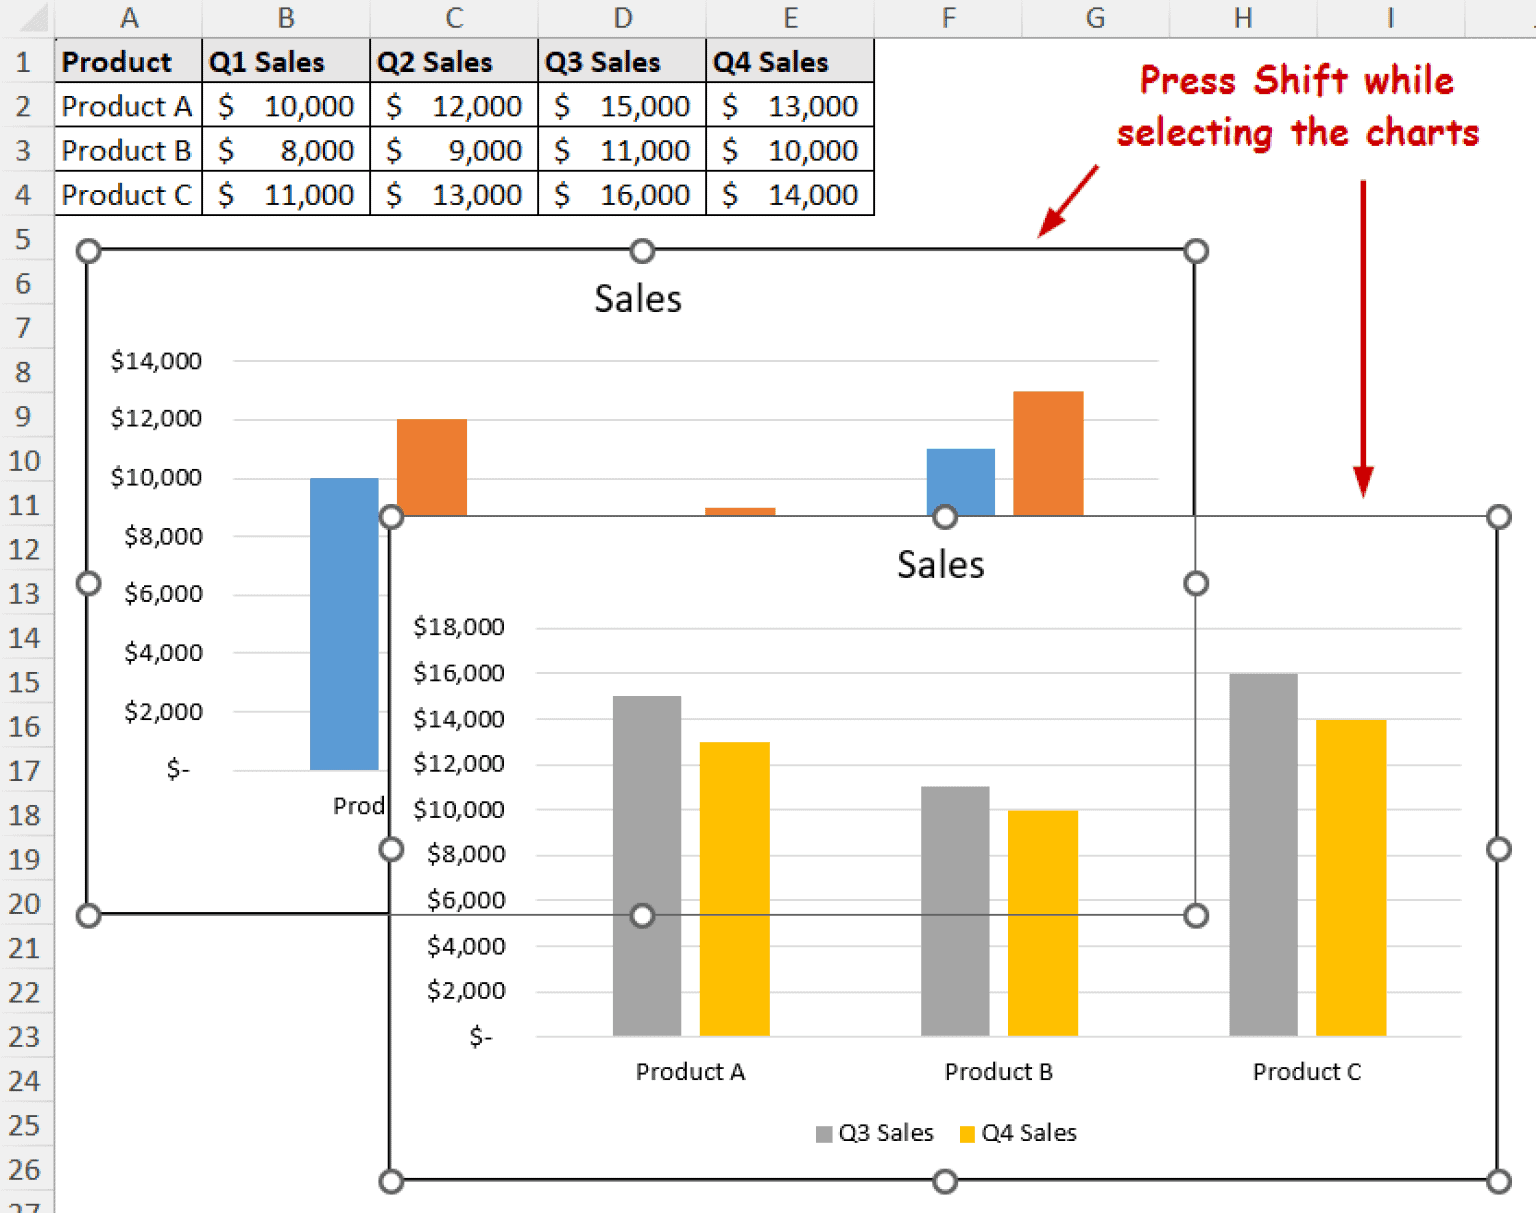
Task: Click the blue Q1 bar in back chart
Action: (x=344, y=620)
